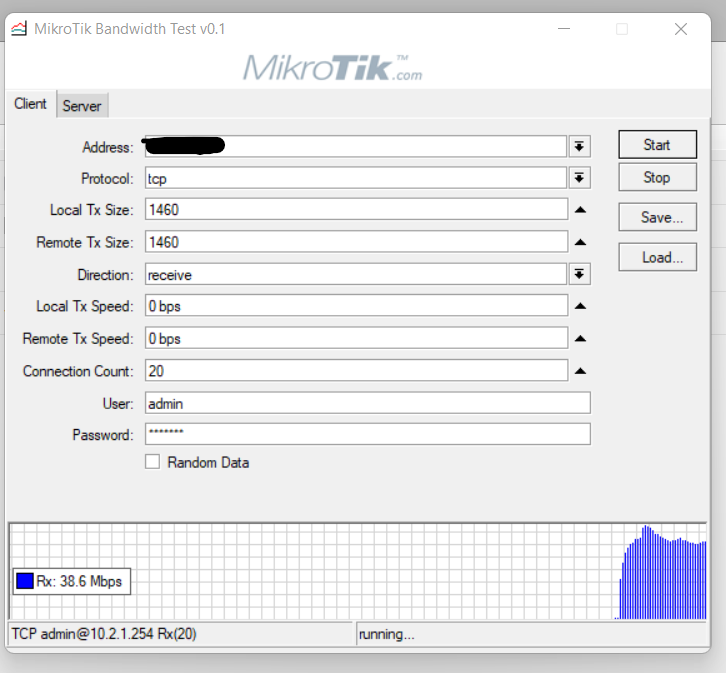Click the MikroTik.com logo
Viewport: 726px width, 673px height.
point(333,68)
